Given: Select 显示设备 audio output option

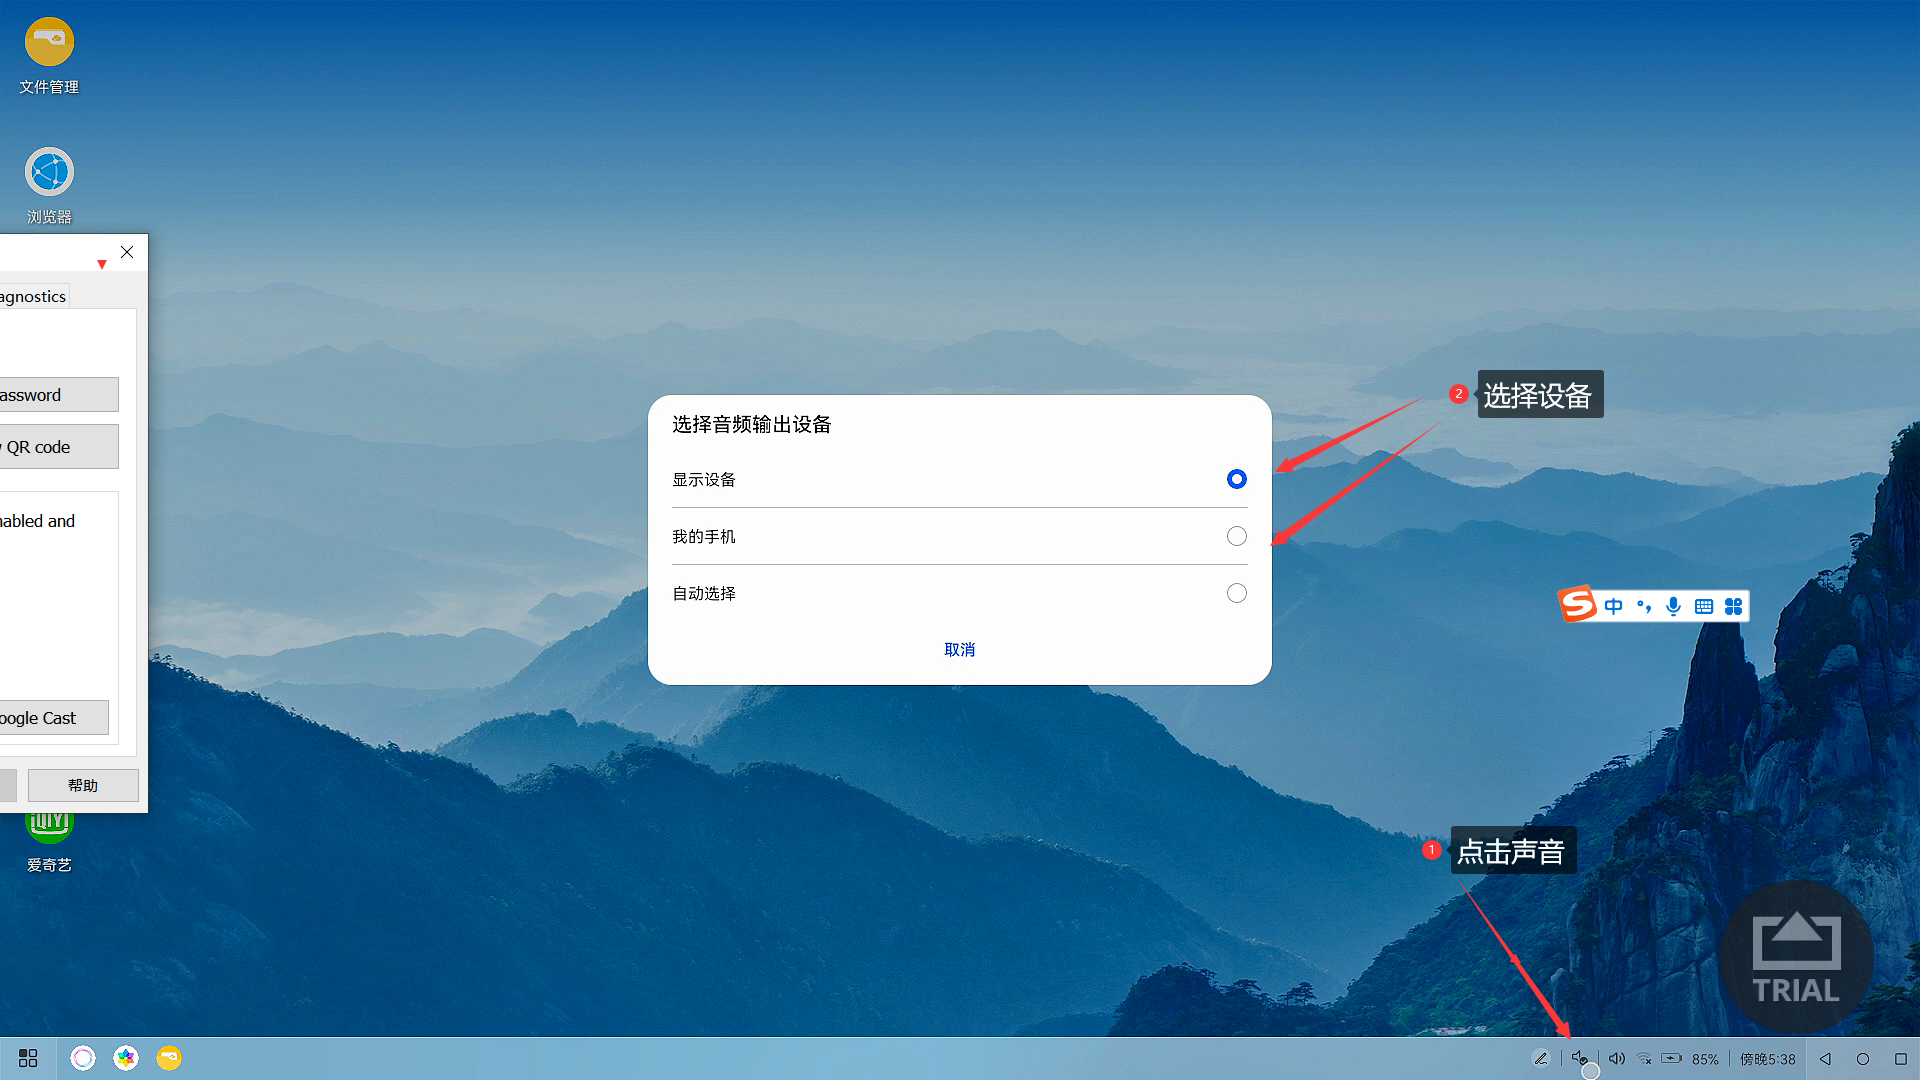Looking at the screenshot, I should pyautogui.click(x=1234, y=479).
